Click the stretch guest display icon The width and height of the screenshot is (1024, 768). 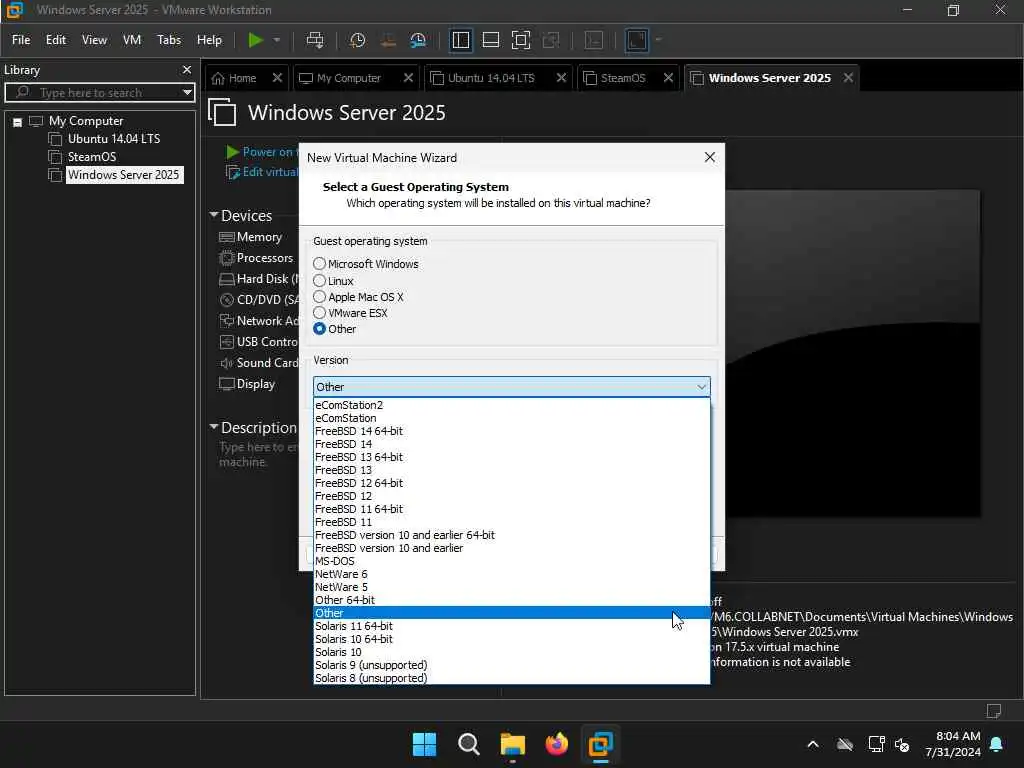(636, 40)
